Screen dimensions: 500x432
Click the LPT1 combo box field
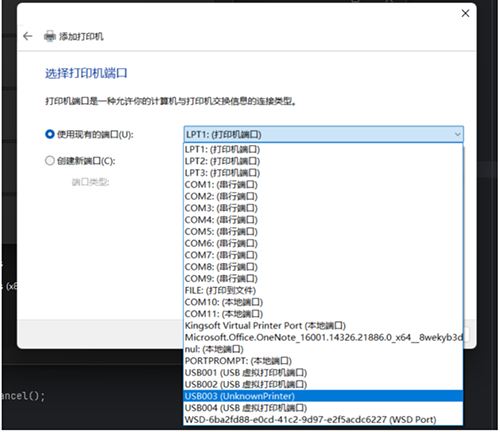(323, 134)
